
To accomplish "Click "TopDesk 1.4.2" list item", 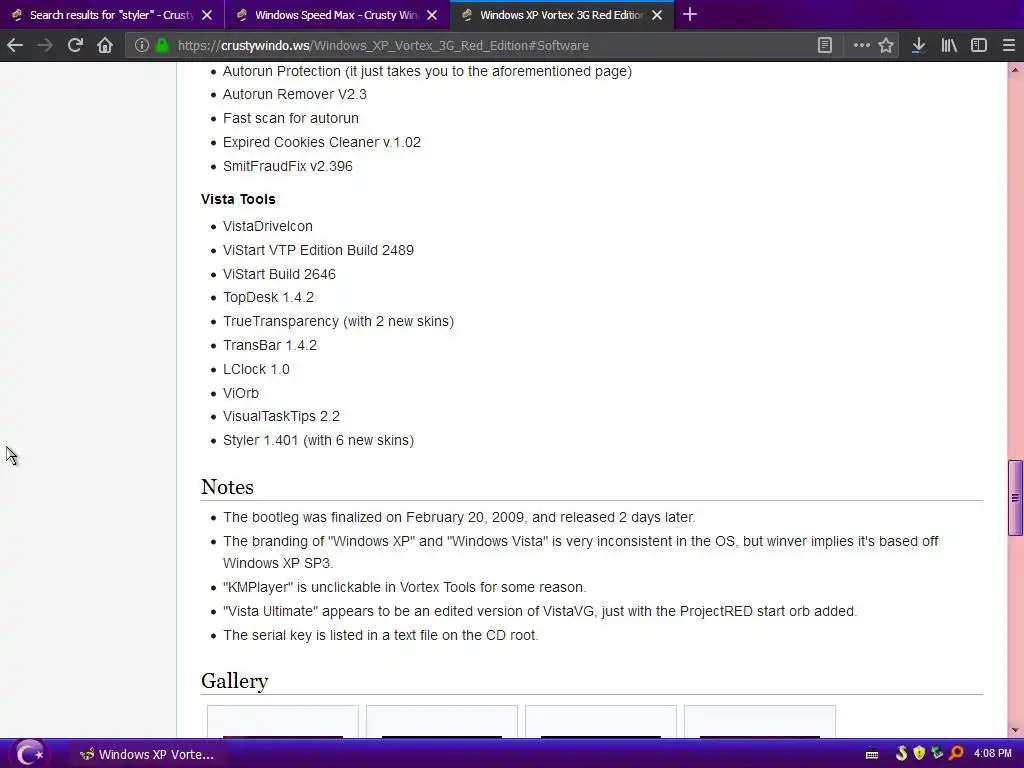I will pyautogui.click(x=268, y=297).
